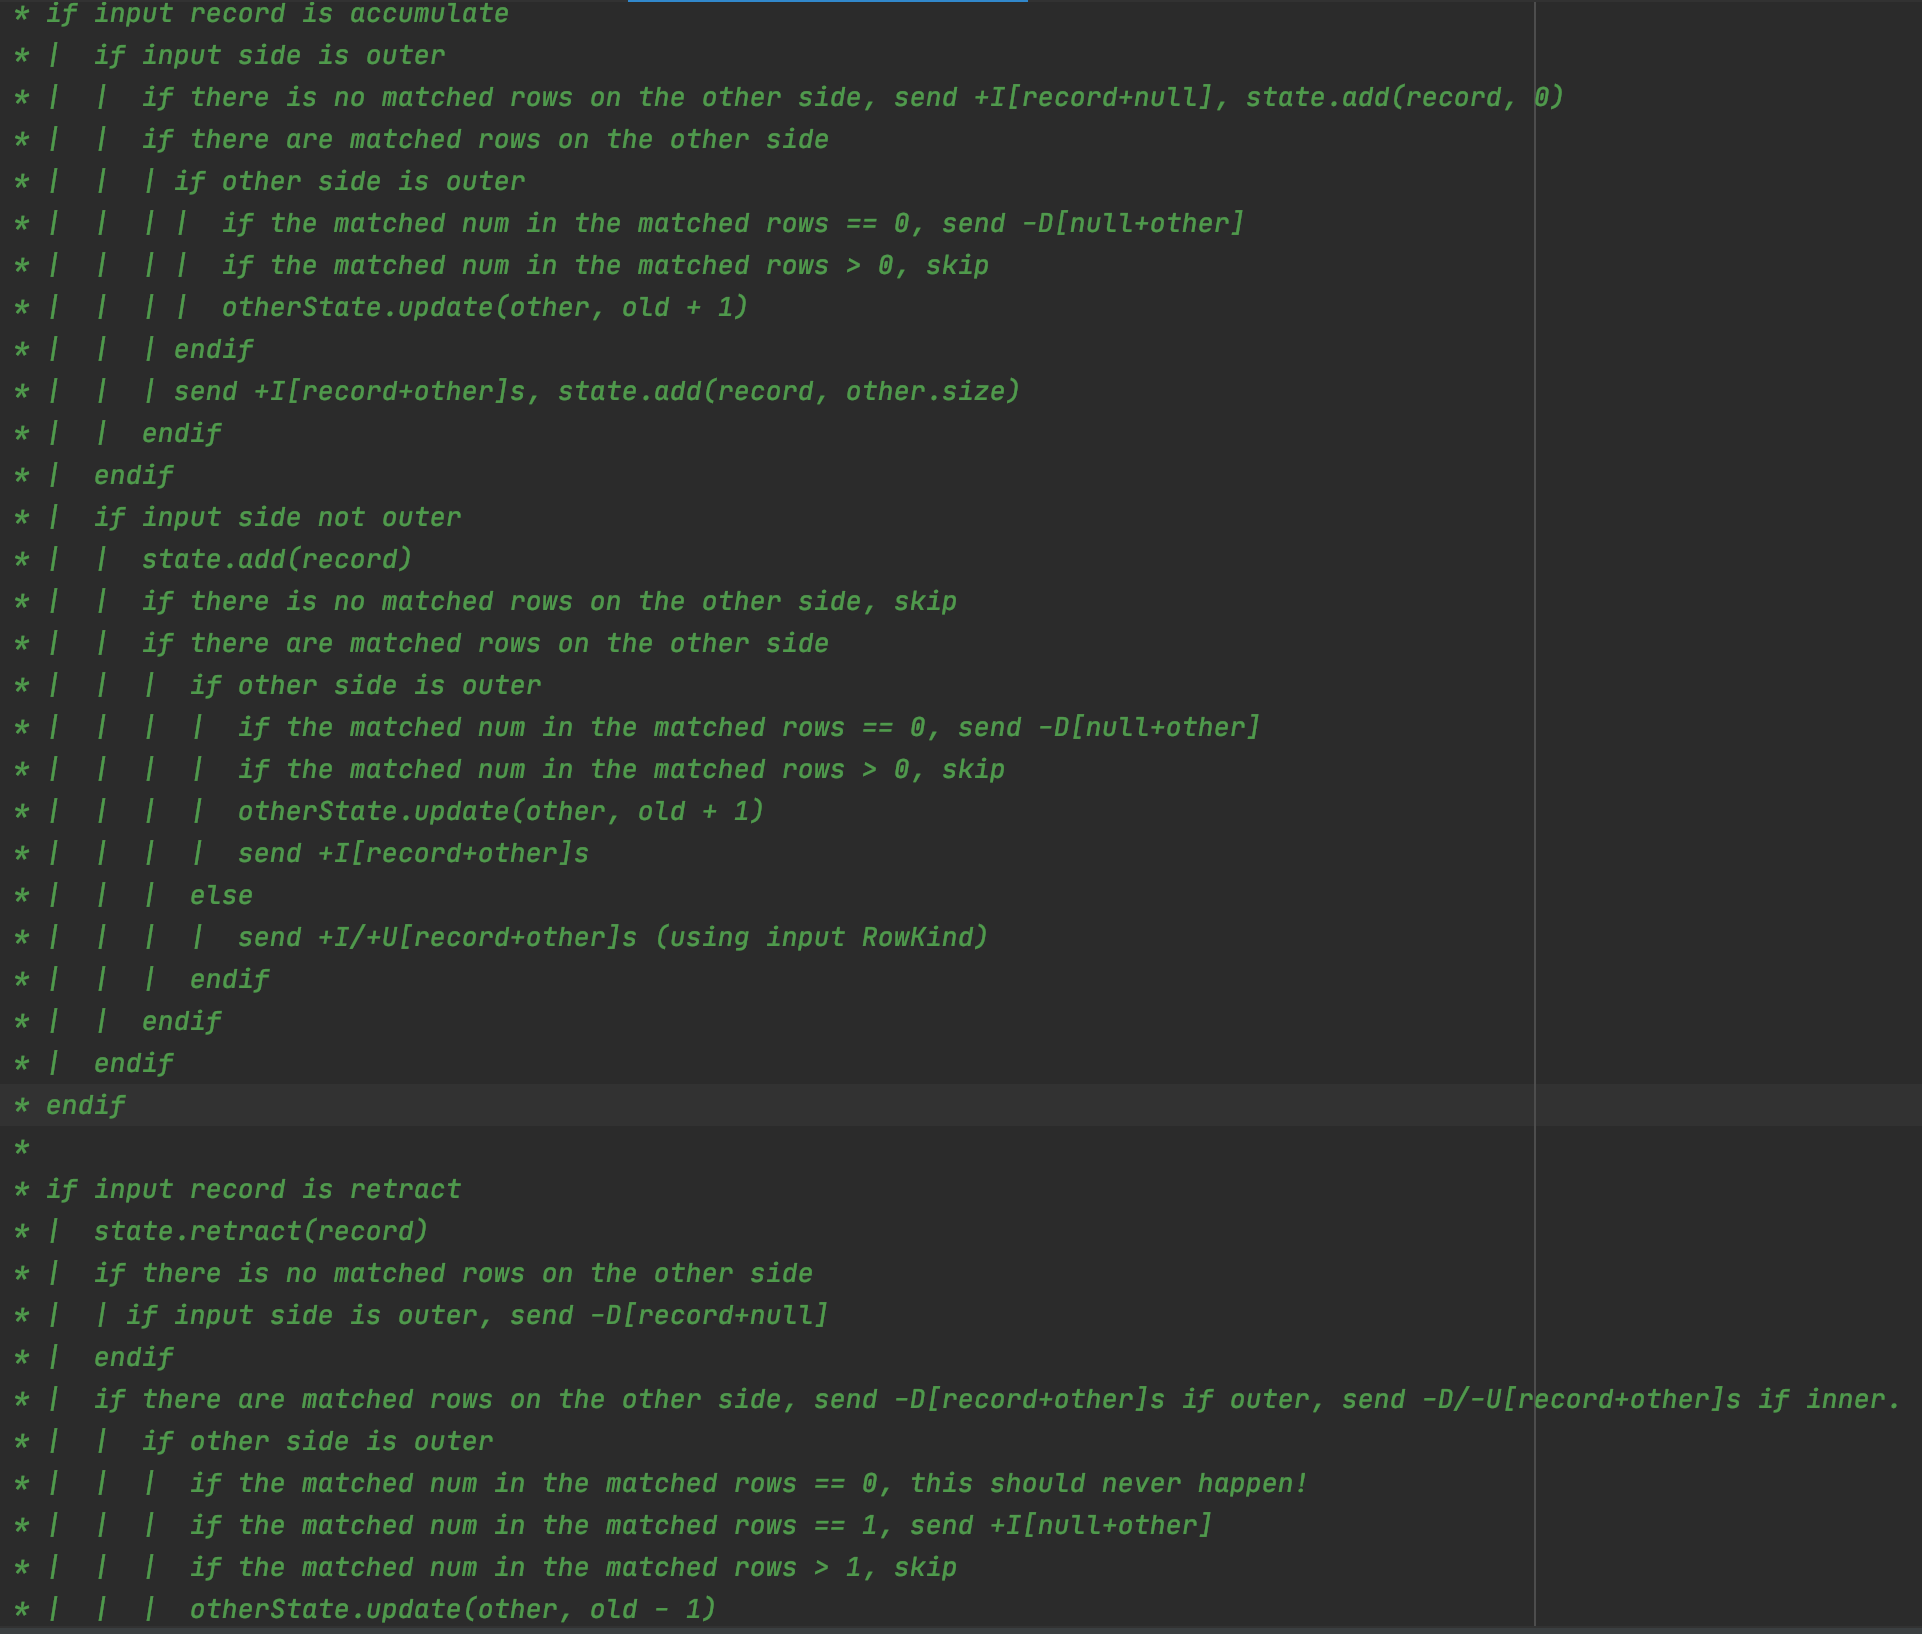The height and width of the screenshot is (1634, 1922).
Task: Click the "this should never happen!" text
Action: (x=1108, y=1484)
